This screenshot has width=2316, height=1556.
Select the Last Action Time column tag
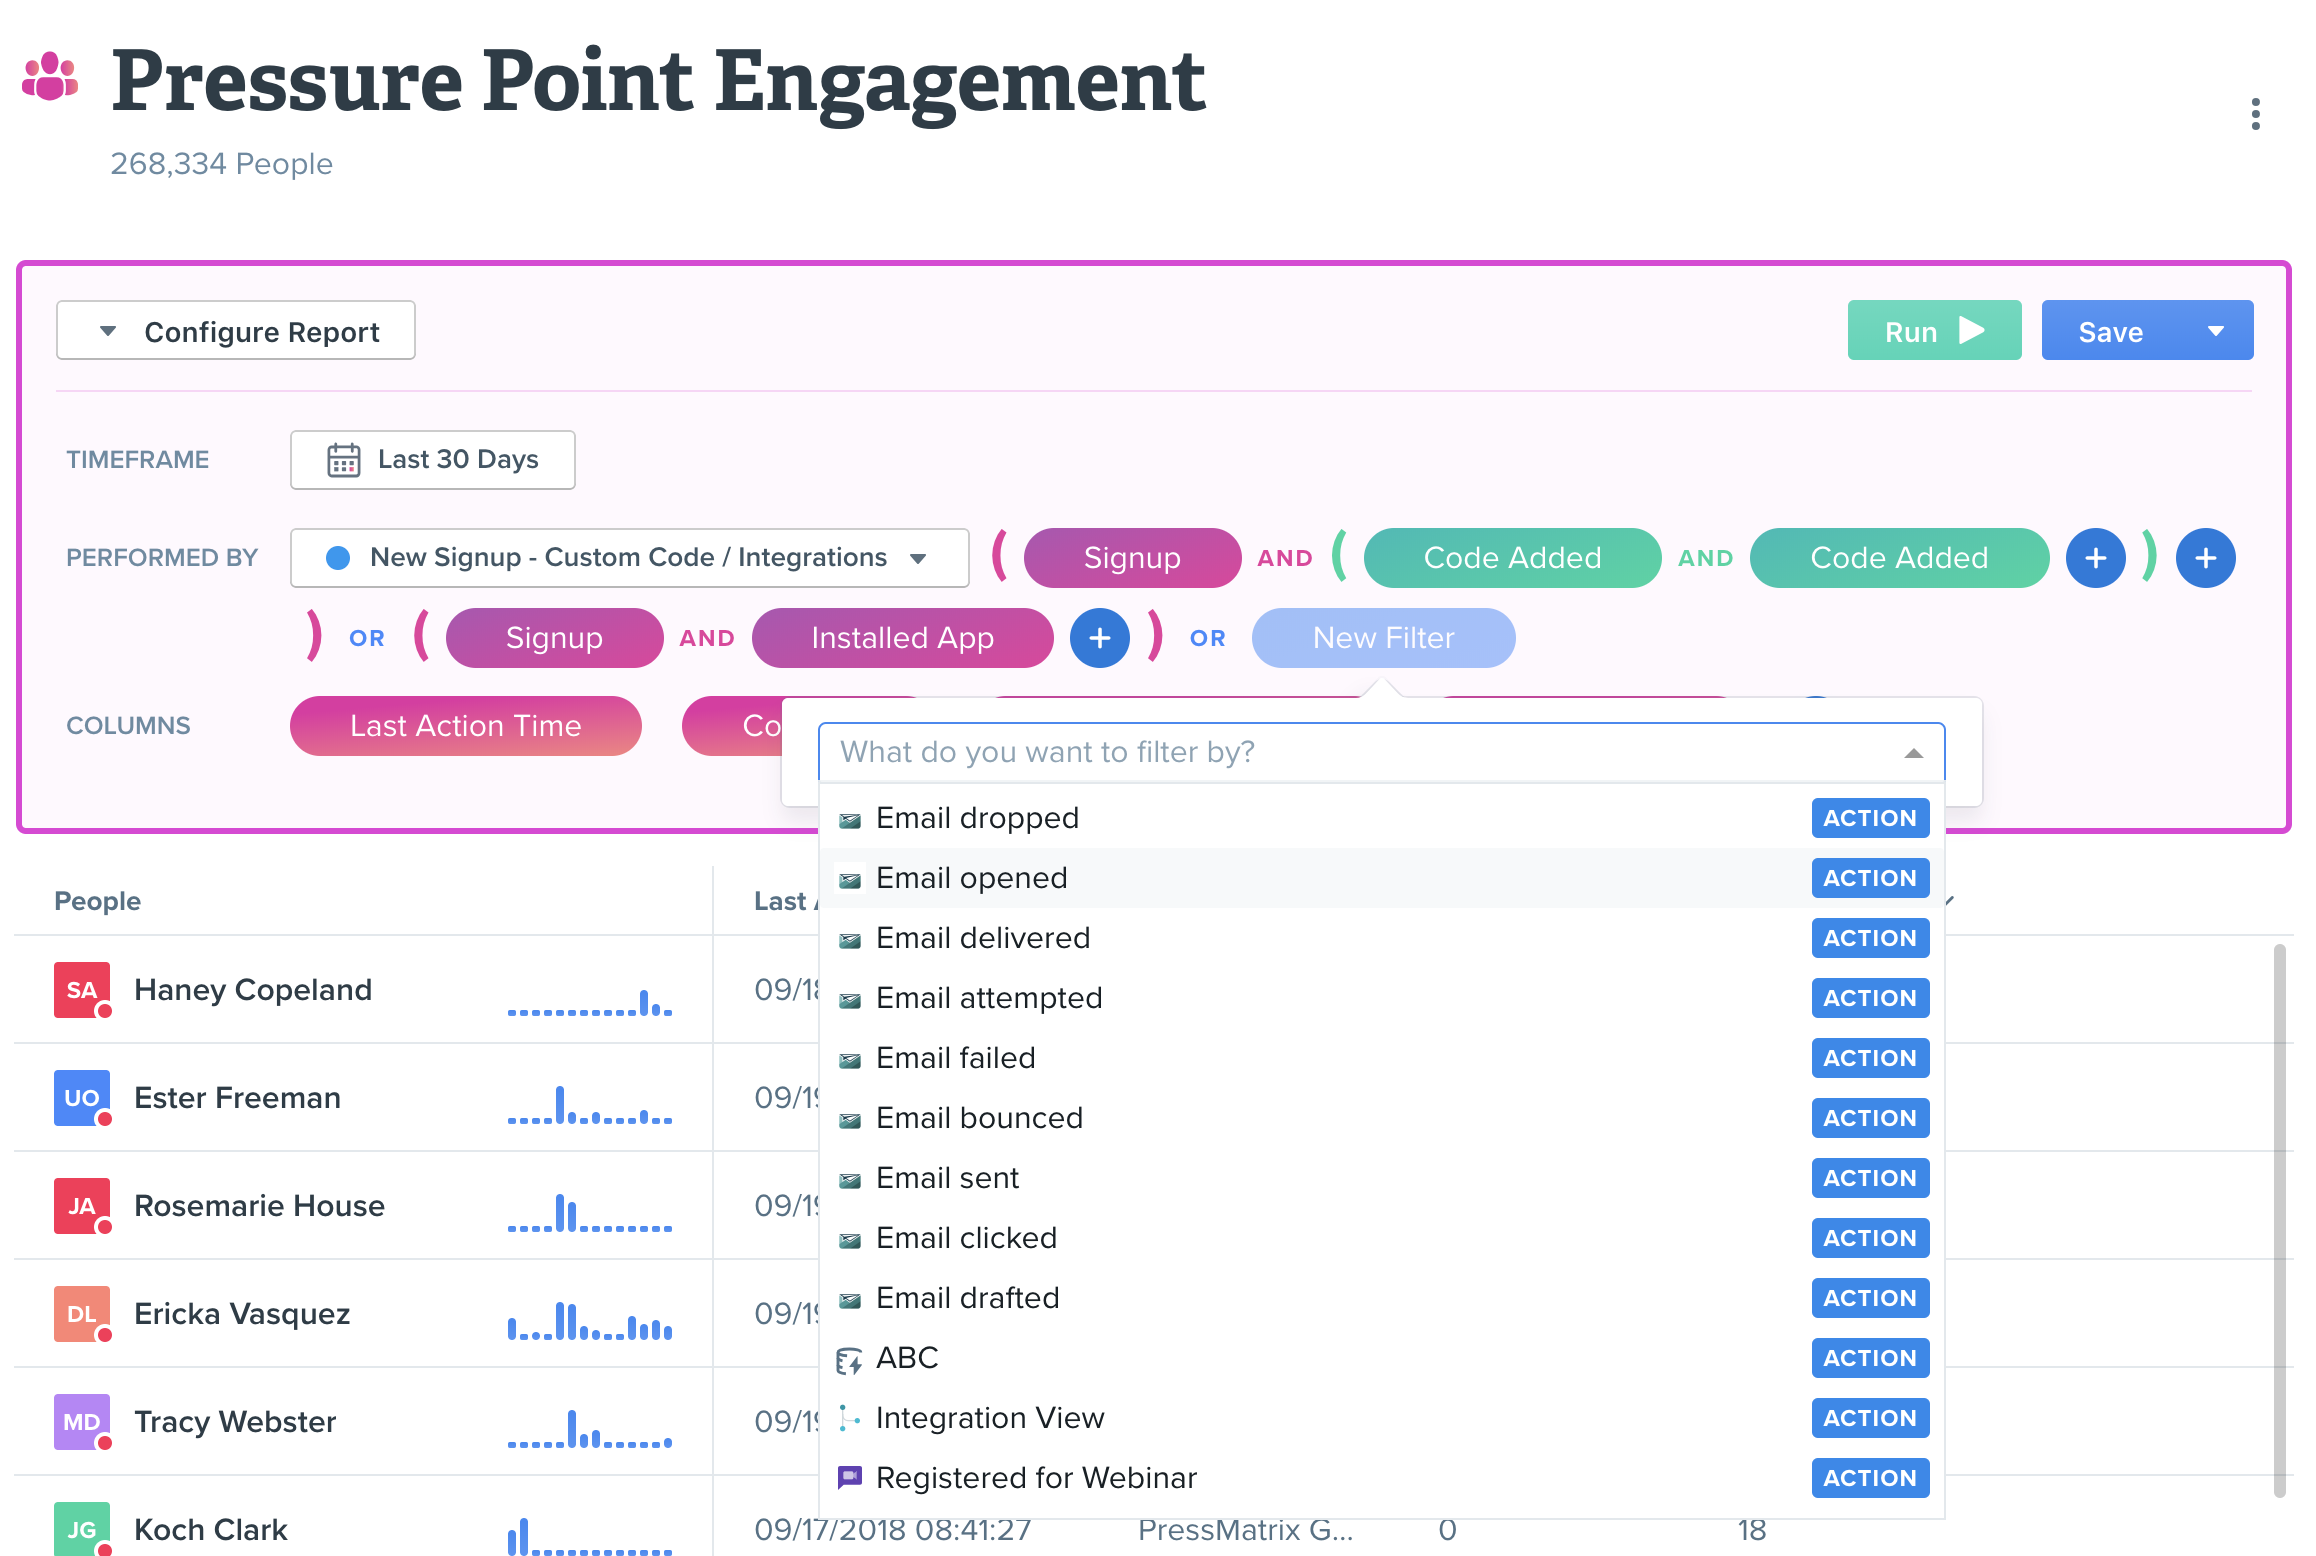[x=467, y=726]
